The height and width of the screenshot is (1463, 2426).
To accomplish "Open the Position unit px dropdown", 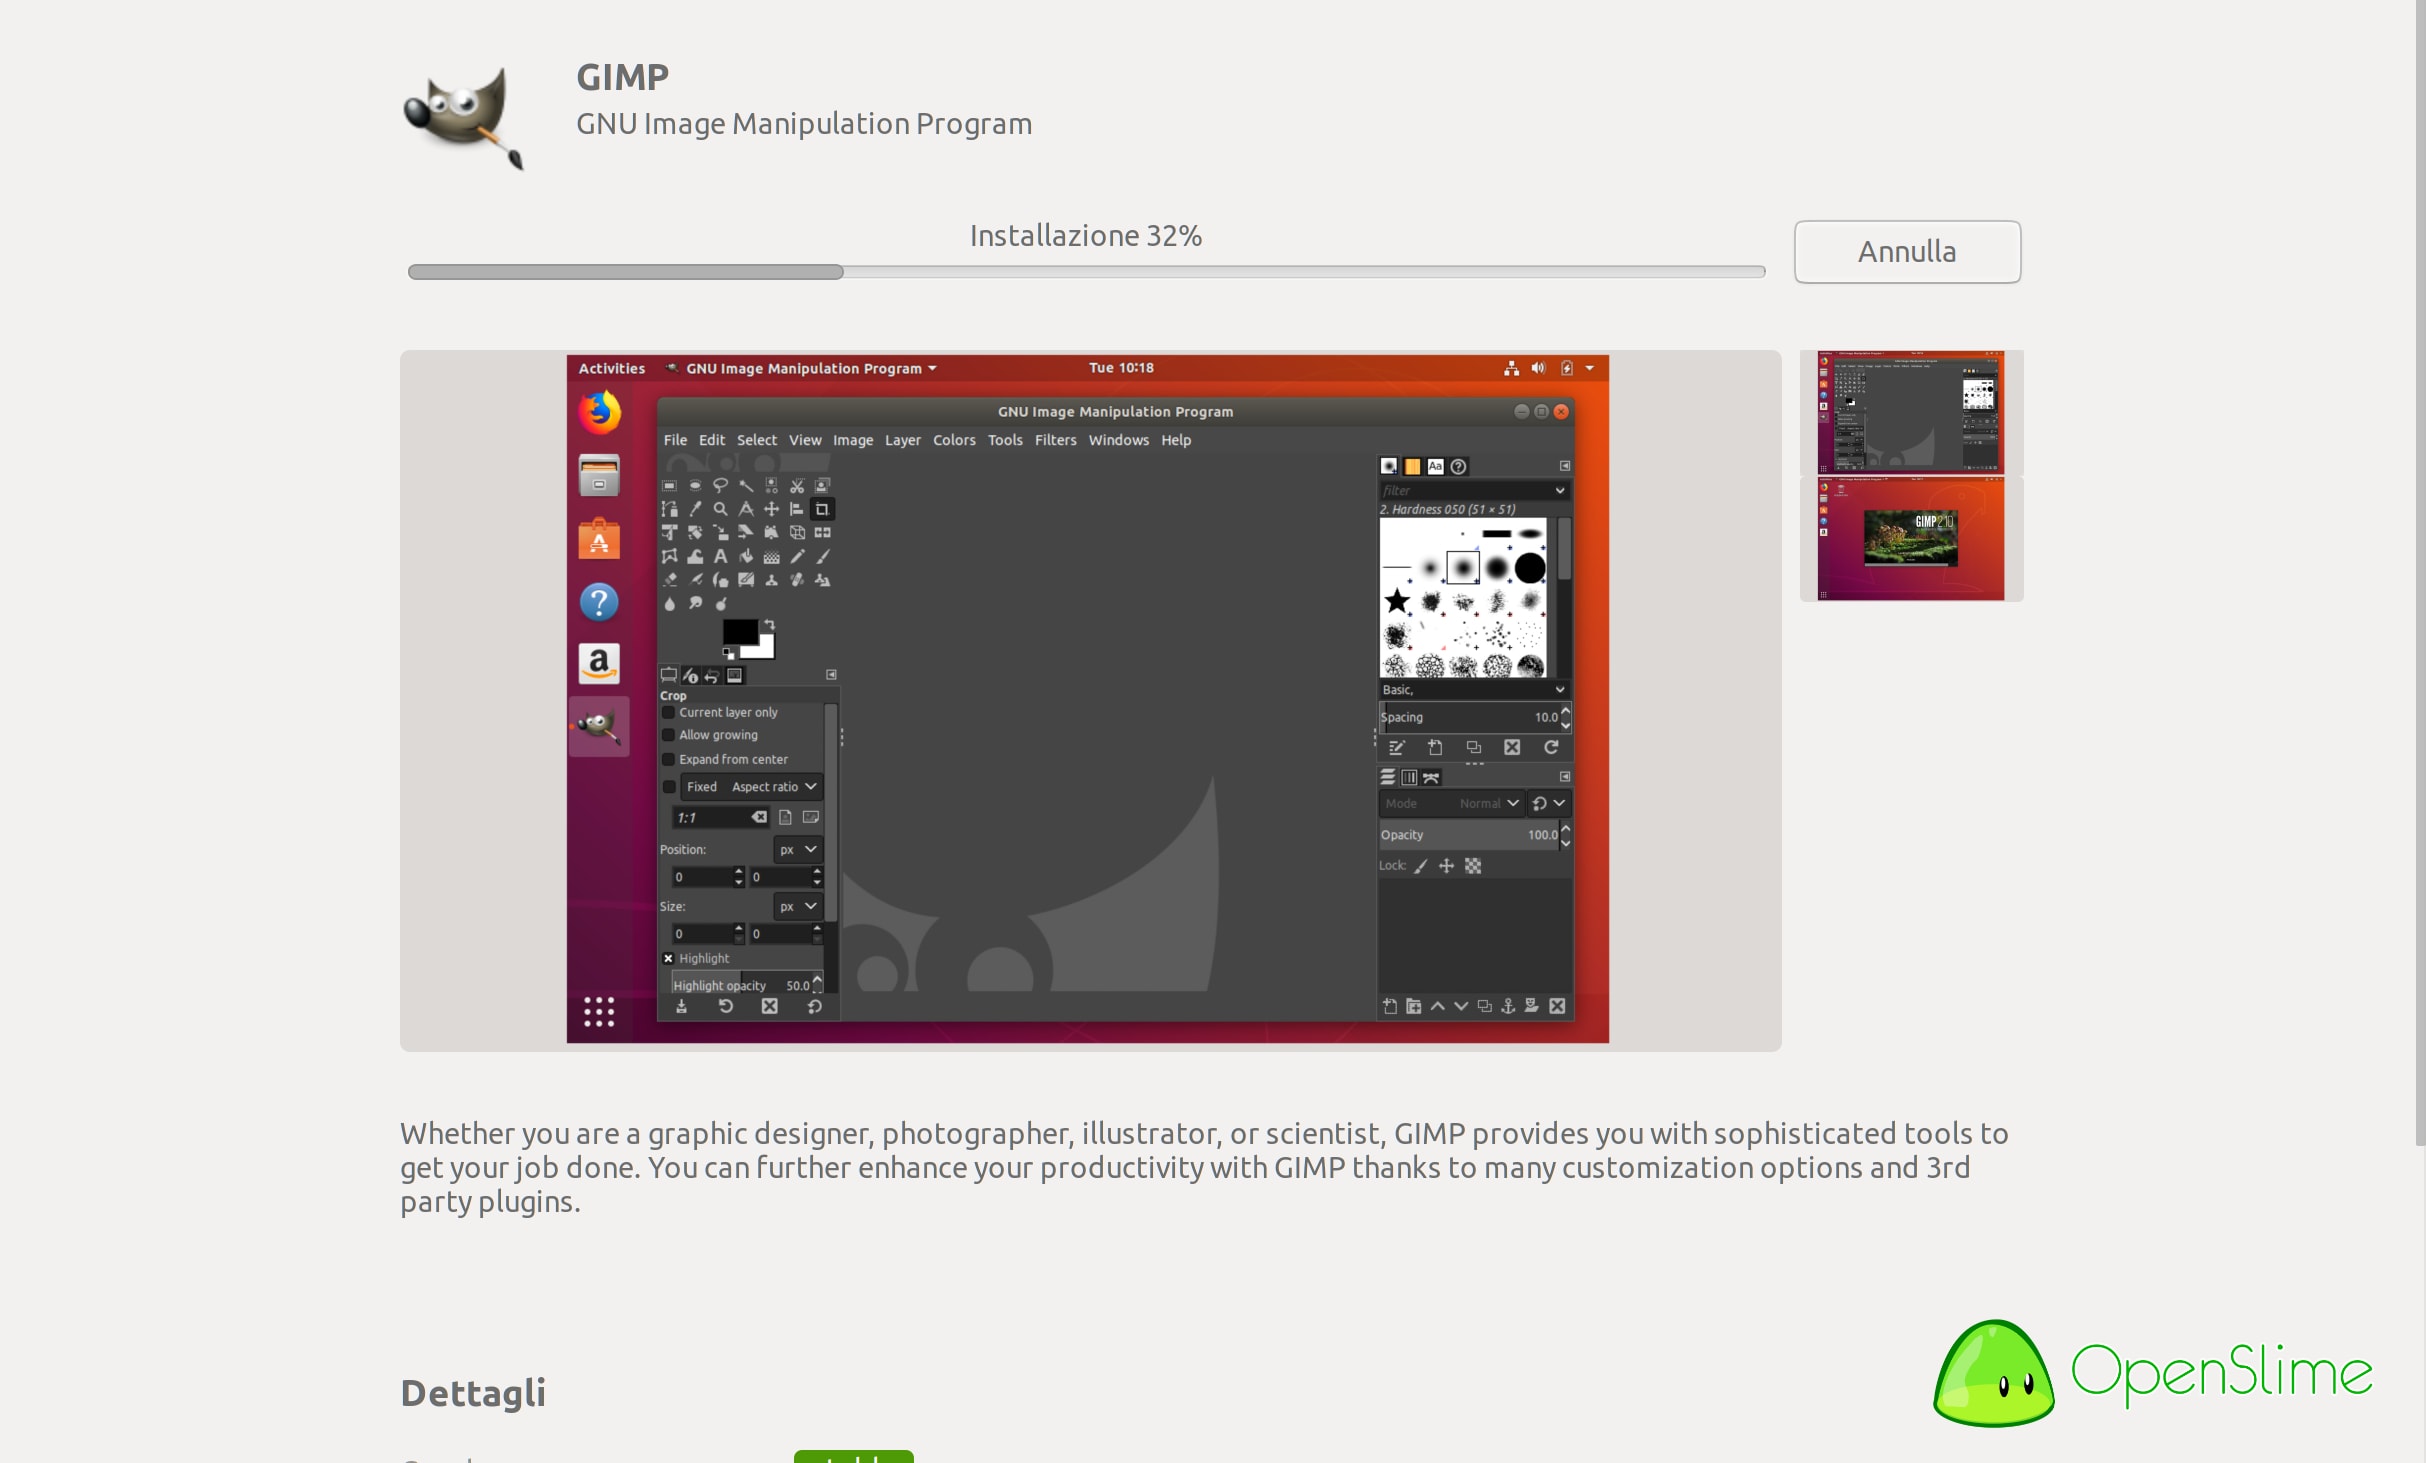I will 798,850.
